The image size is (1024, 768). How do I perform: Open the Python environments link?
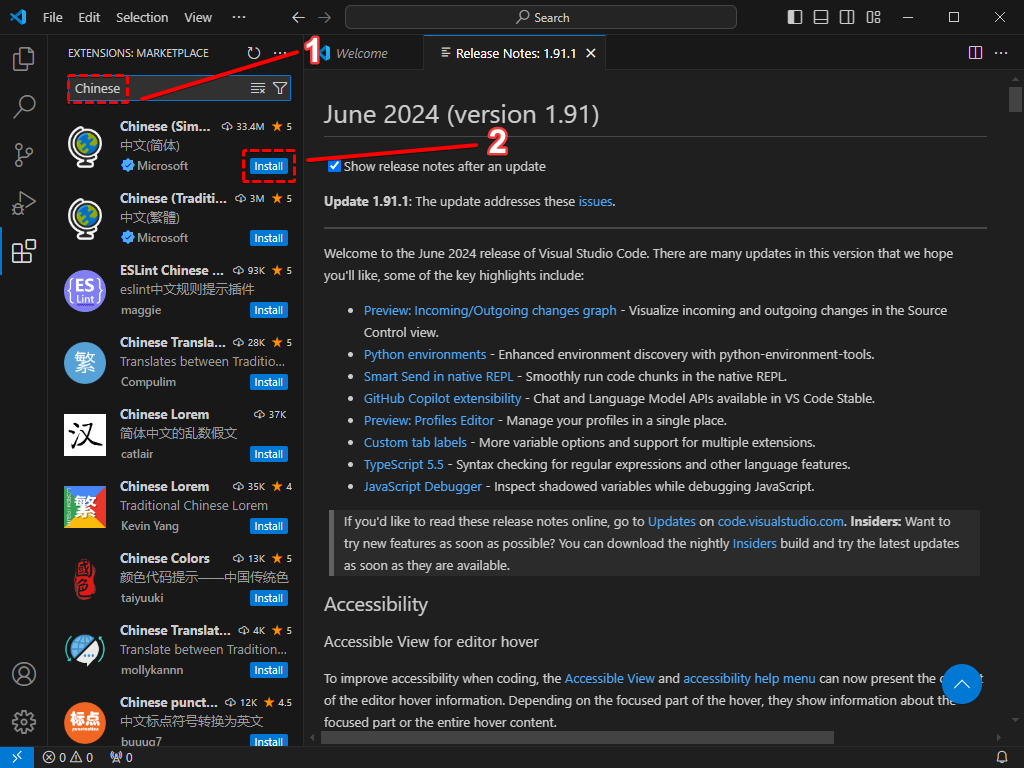click(x=425, y=354)
